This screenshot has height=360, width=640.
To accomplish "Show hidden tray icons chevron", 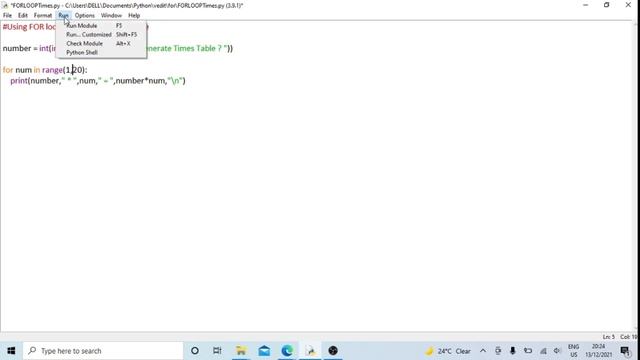I will 483,351.
